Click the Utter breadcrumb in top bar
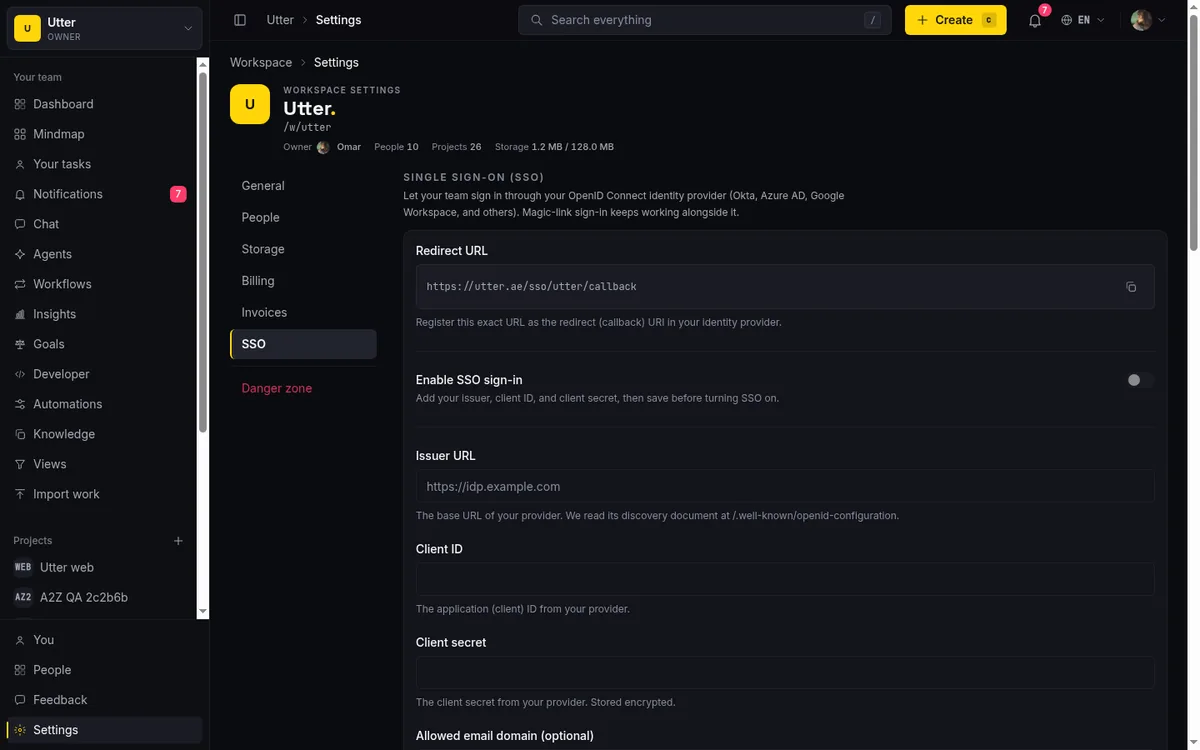 click(280, 20)
